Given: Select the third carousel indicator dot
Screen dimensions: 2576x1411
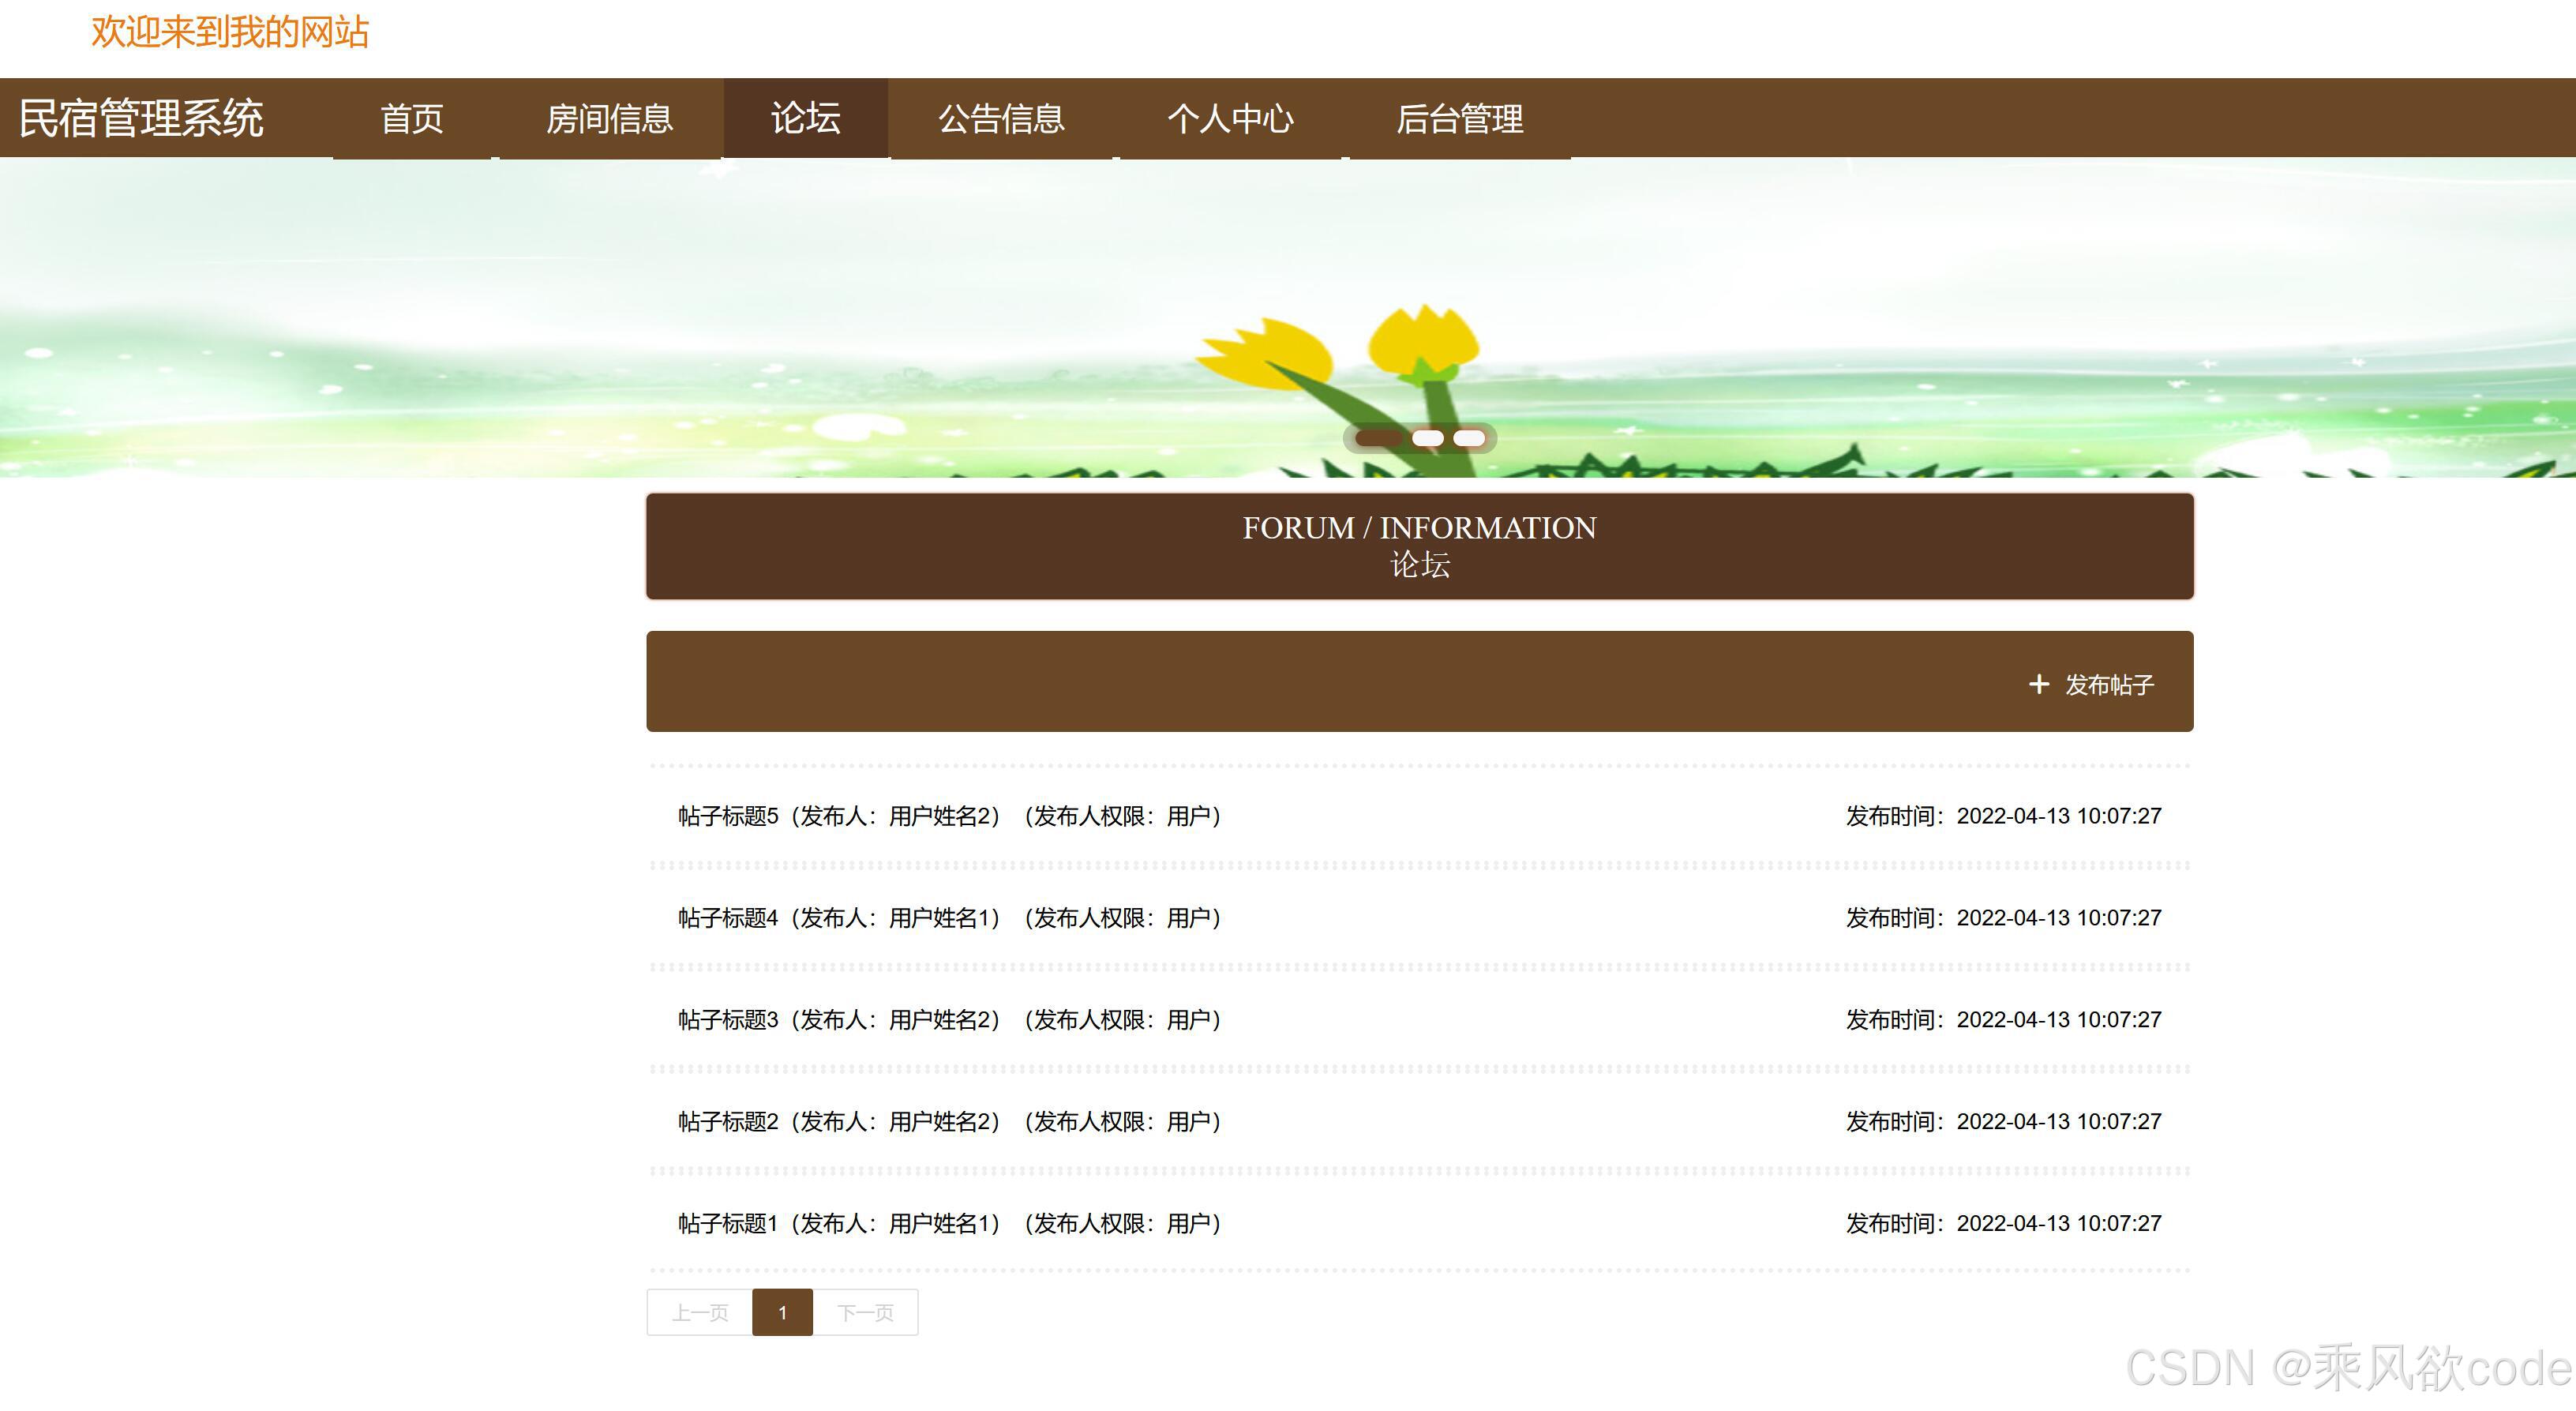Looking at the screenshot, I should click(1469, 438).
